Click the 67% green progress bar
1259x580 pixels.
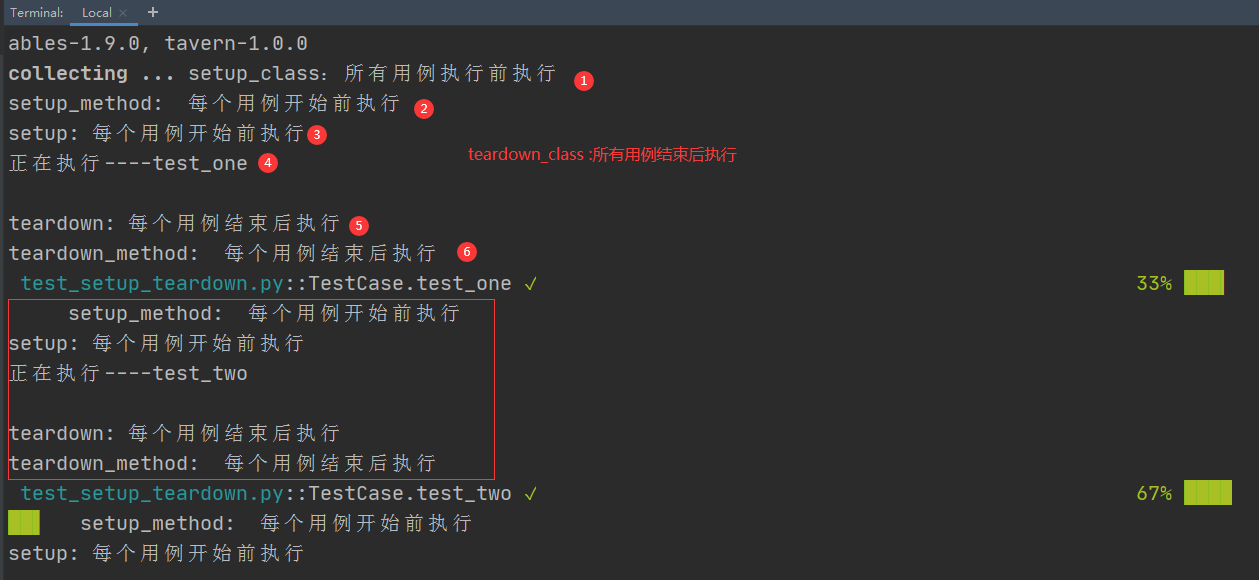click(x=1207, y=493)
